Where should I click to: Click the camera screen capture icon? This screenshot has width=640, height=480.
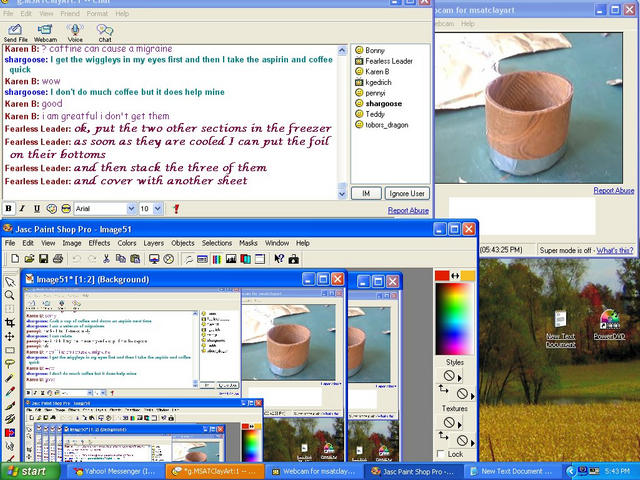293,259
